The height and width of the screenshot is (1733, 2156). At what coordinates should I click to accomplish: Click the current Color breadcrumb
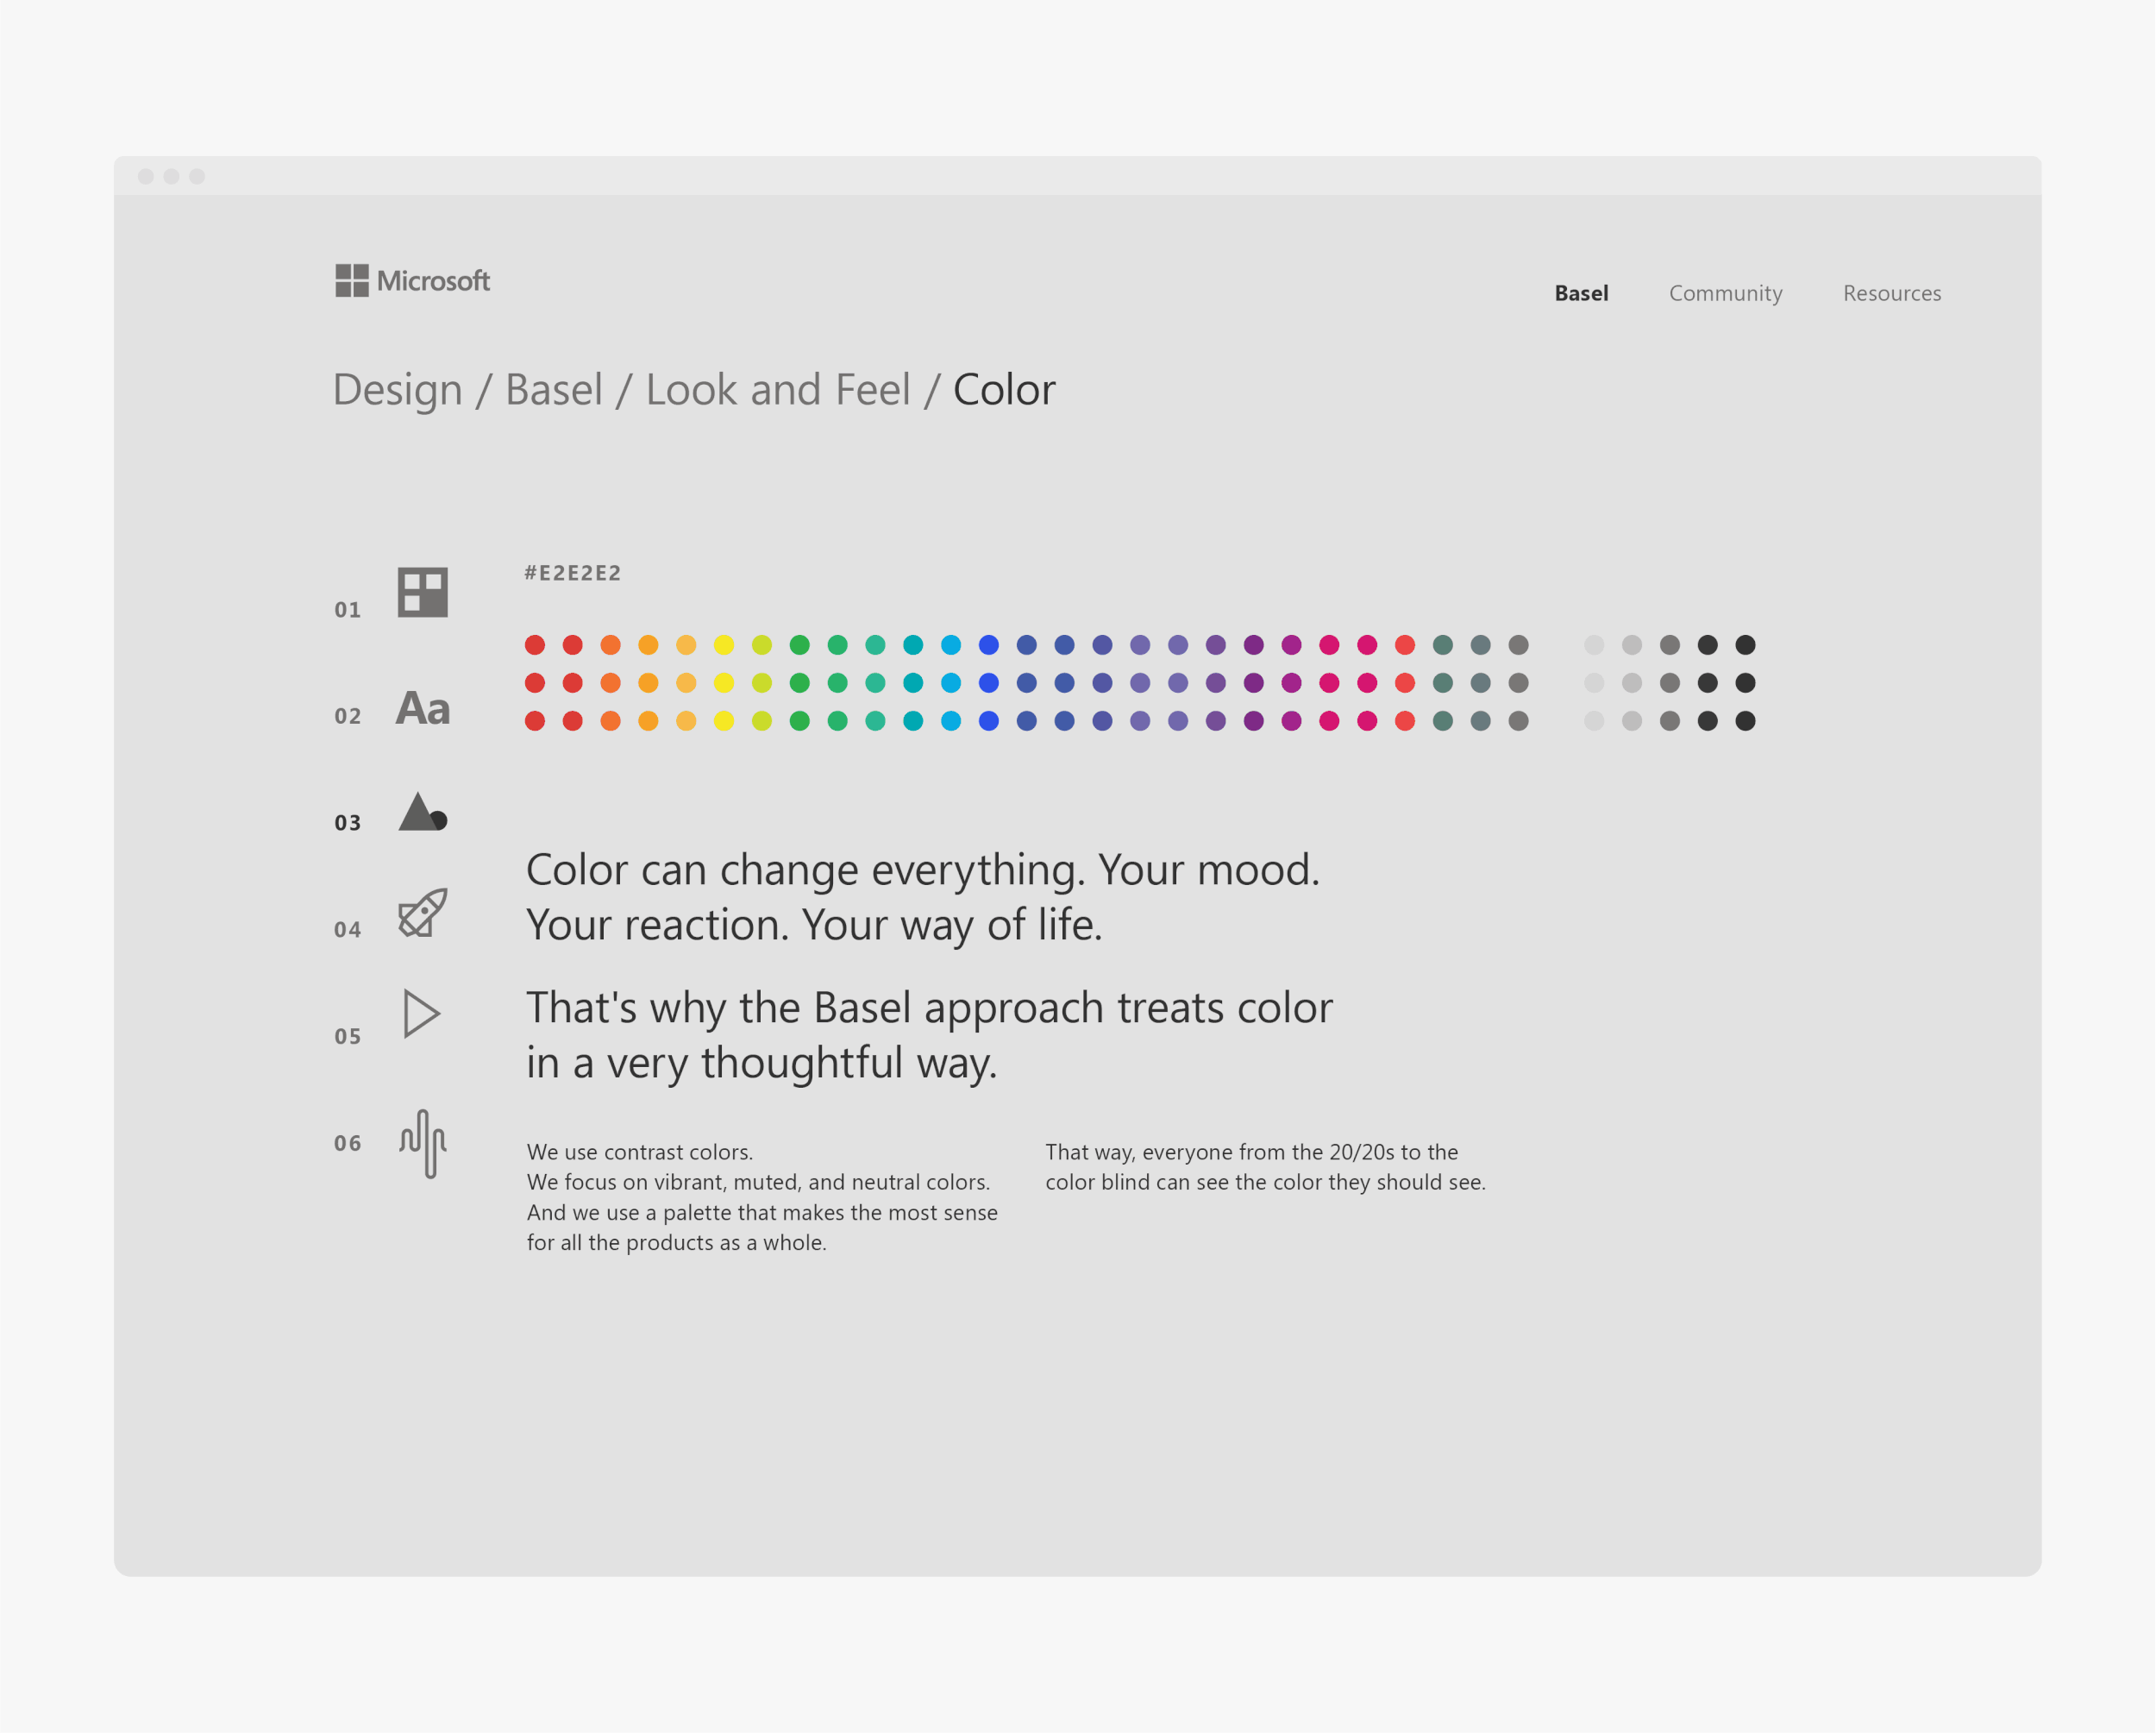tap(1004, 390)
